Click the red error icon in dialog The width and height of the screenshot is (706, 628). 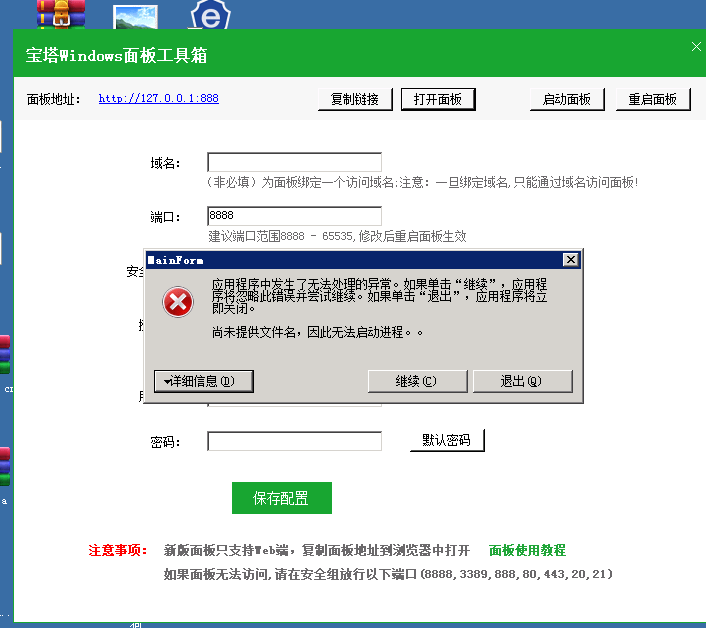pyautogui.click(x=178, y=302)
